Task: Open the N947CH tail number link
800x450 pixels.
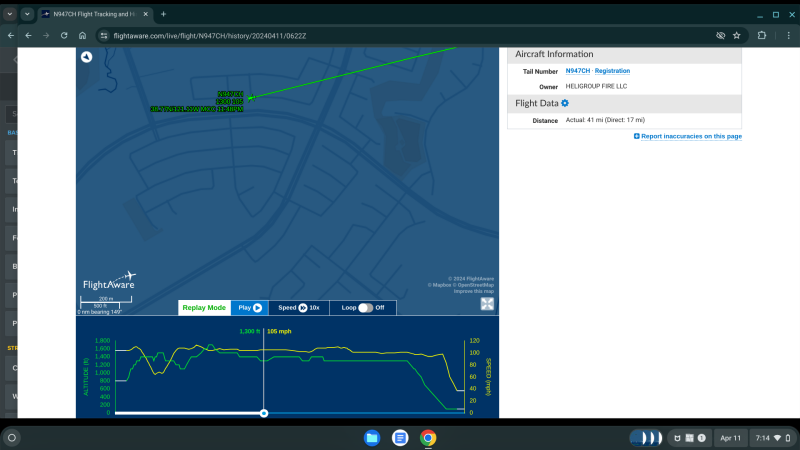Action: tap(576, 71)
